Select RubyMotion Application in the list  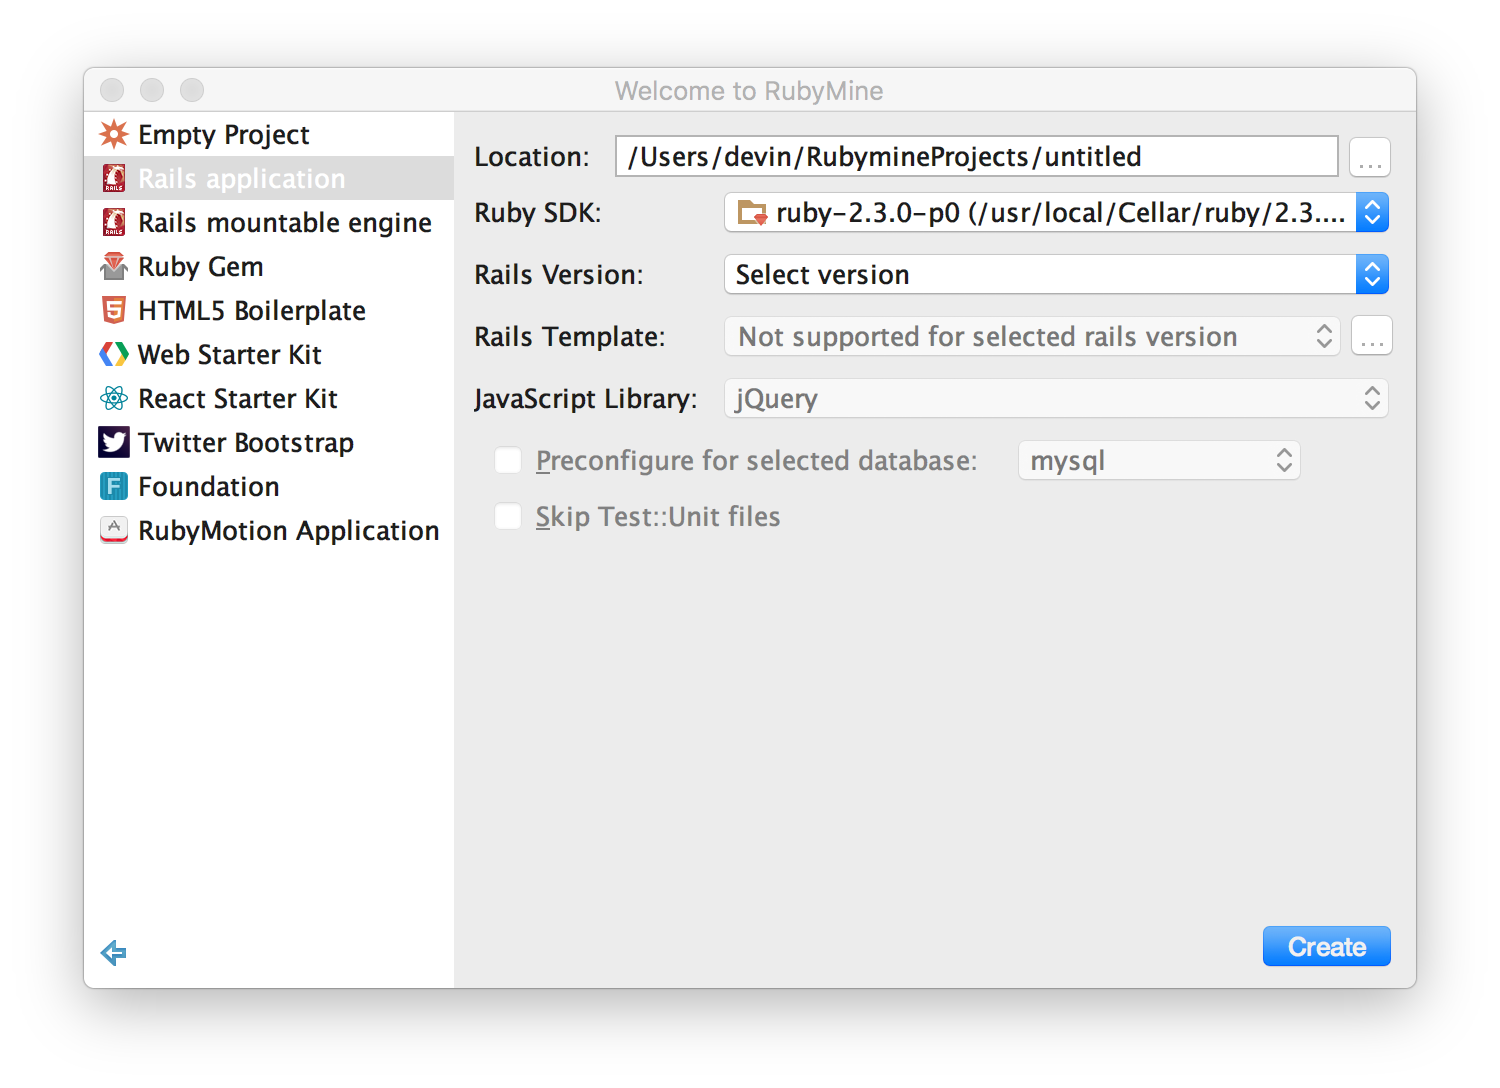(288, 530)
